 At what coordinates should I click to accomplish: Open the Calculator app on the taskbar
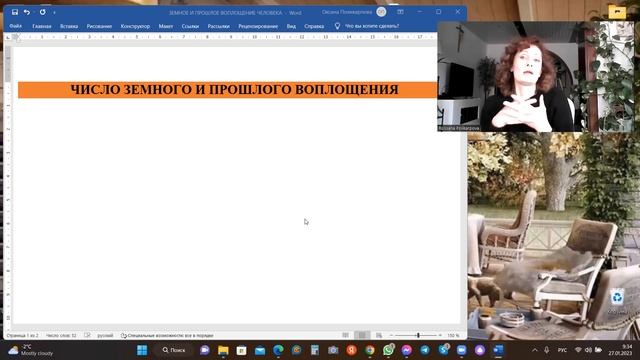315,350
